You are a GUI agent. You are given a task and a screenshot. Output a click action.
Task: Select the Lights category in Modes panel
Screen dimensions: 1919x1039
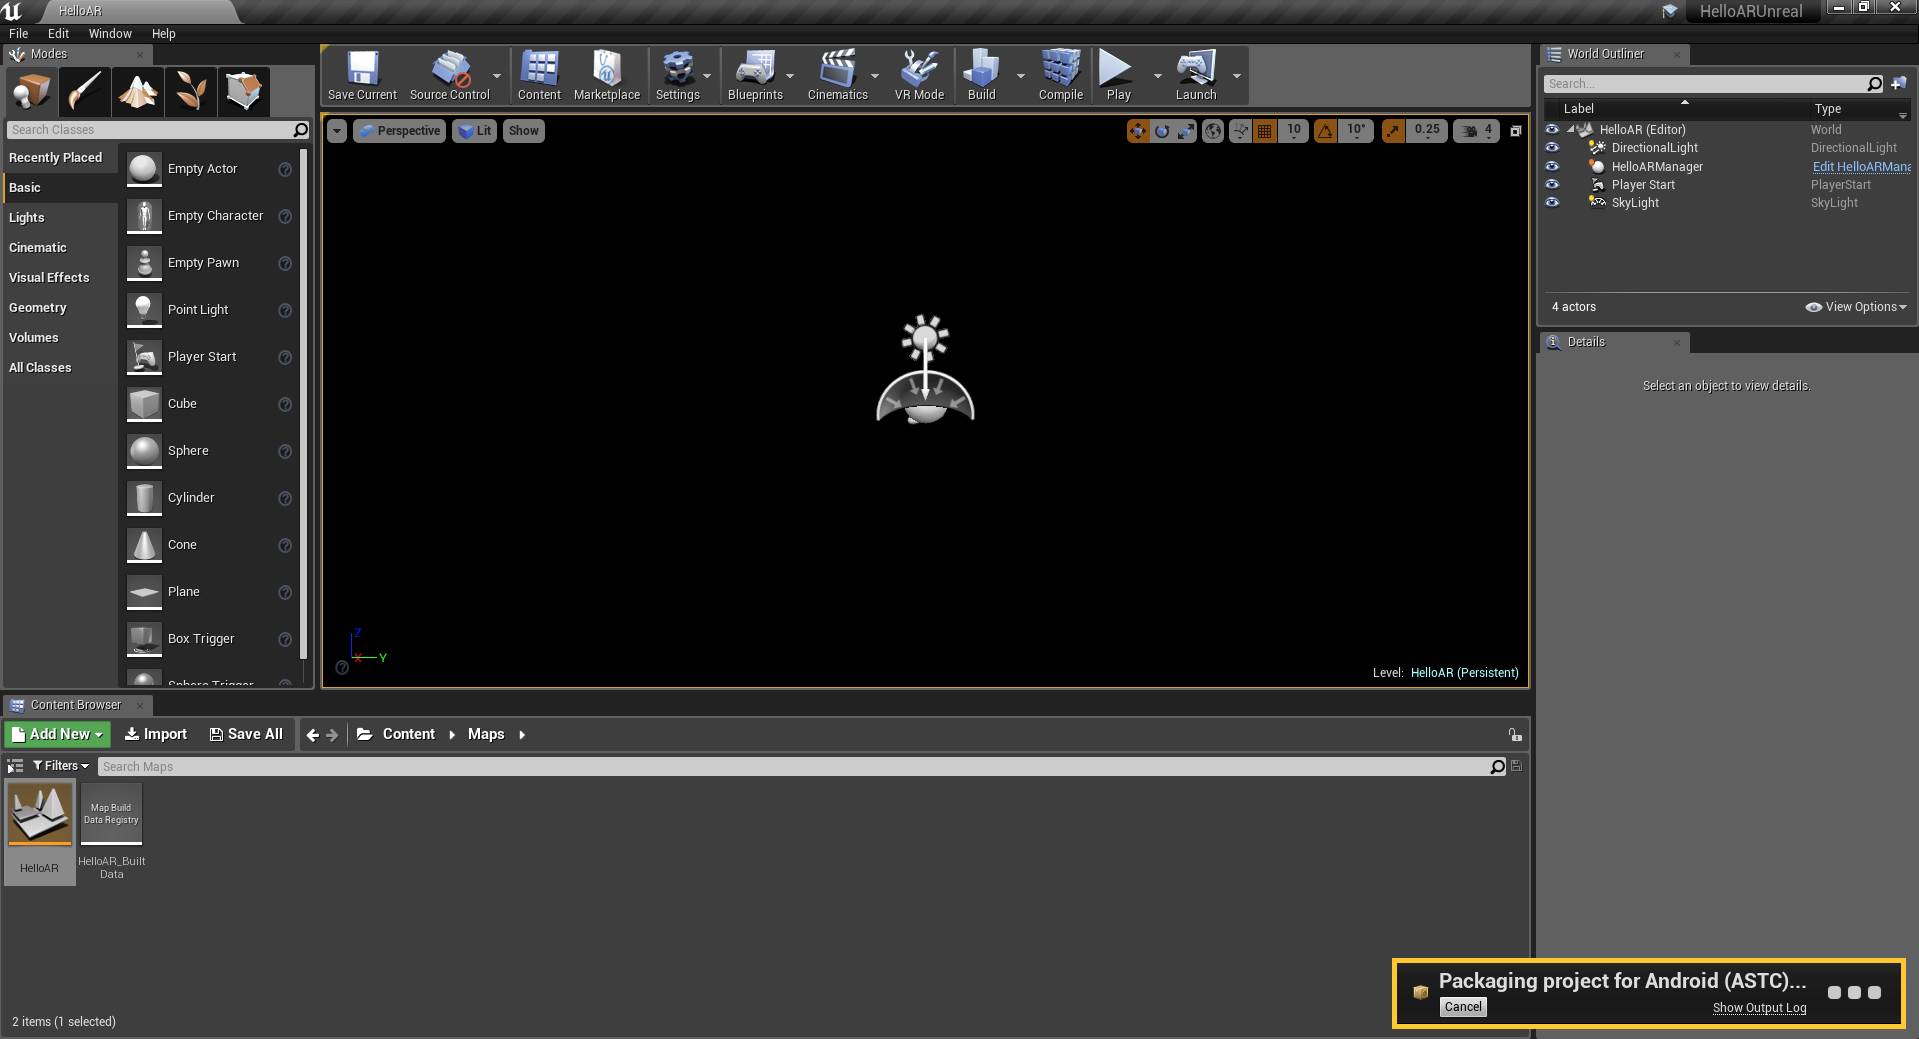click(x=27, y=218)
